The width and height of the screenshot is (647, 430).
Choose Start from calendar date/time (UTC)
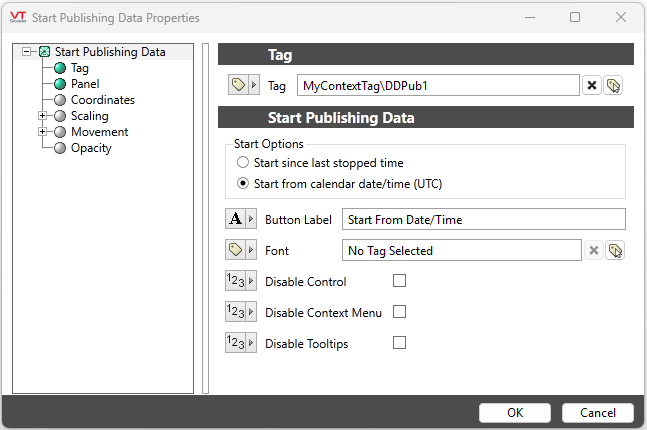pos(243,183)
